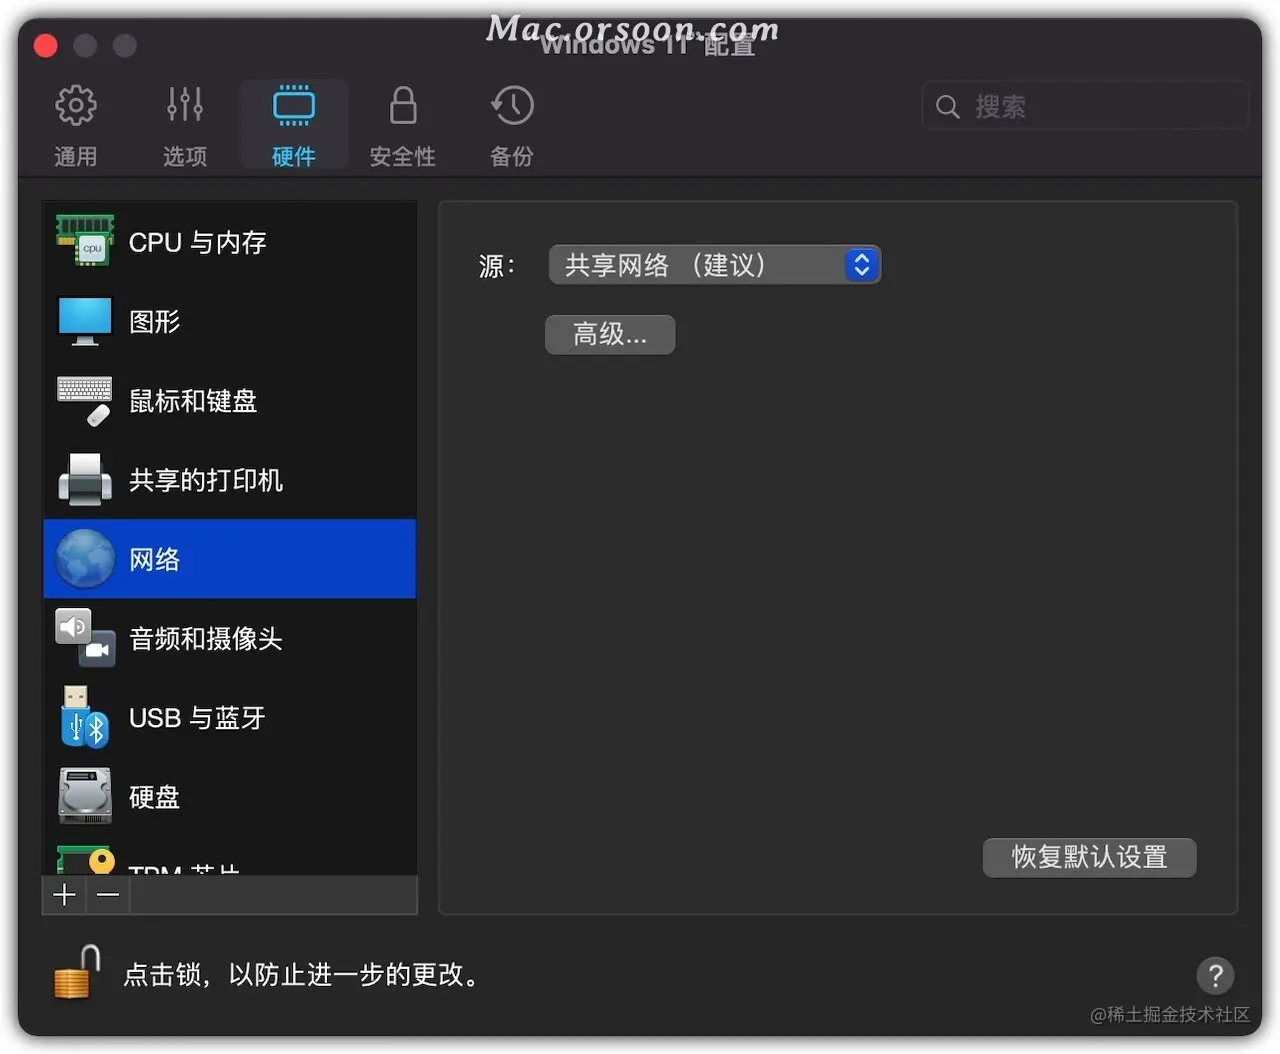Select the 硬件 hardware chip icon
The height and width of the screenshot is (1054, 1280).
click(x=294, y=105)
